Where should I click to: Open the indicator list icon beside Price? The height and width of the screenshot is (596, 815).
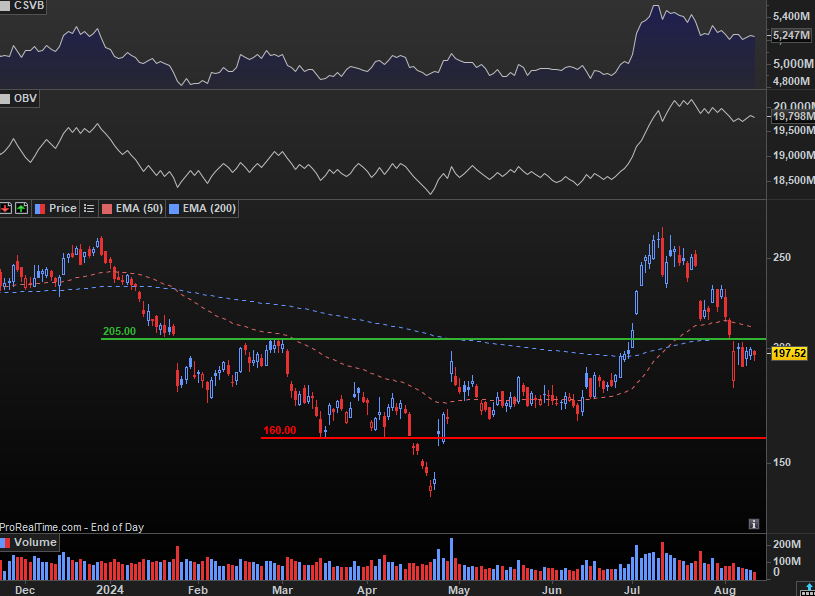click(89, 208)
